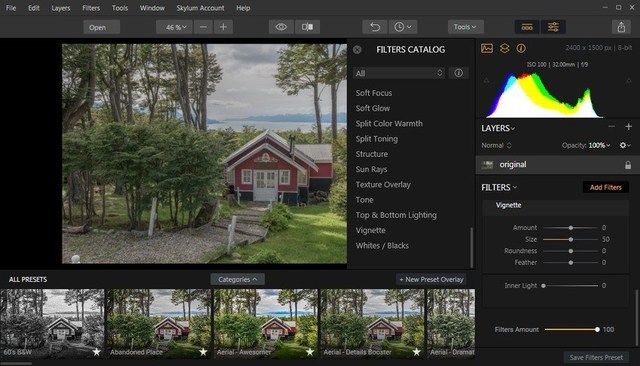
Task: Toggle the left histogram clipping triangle
Action: tap(486, 81)
